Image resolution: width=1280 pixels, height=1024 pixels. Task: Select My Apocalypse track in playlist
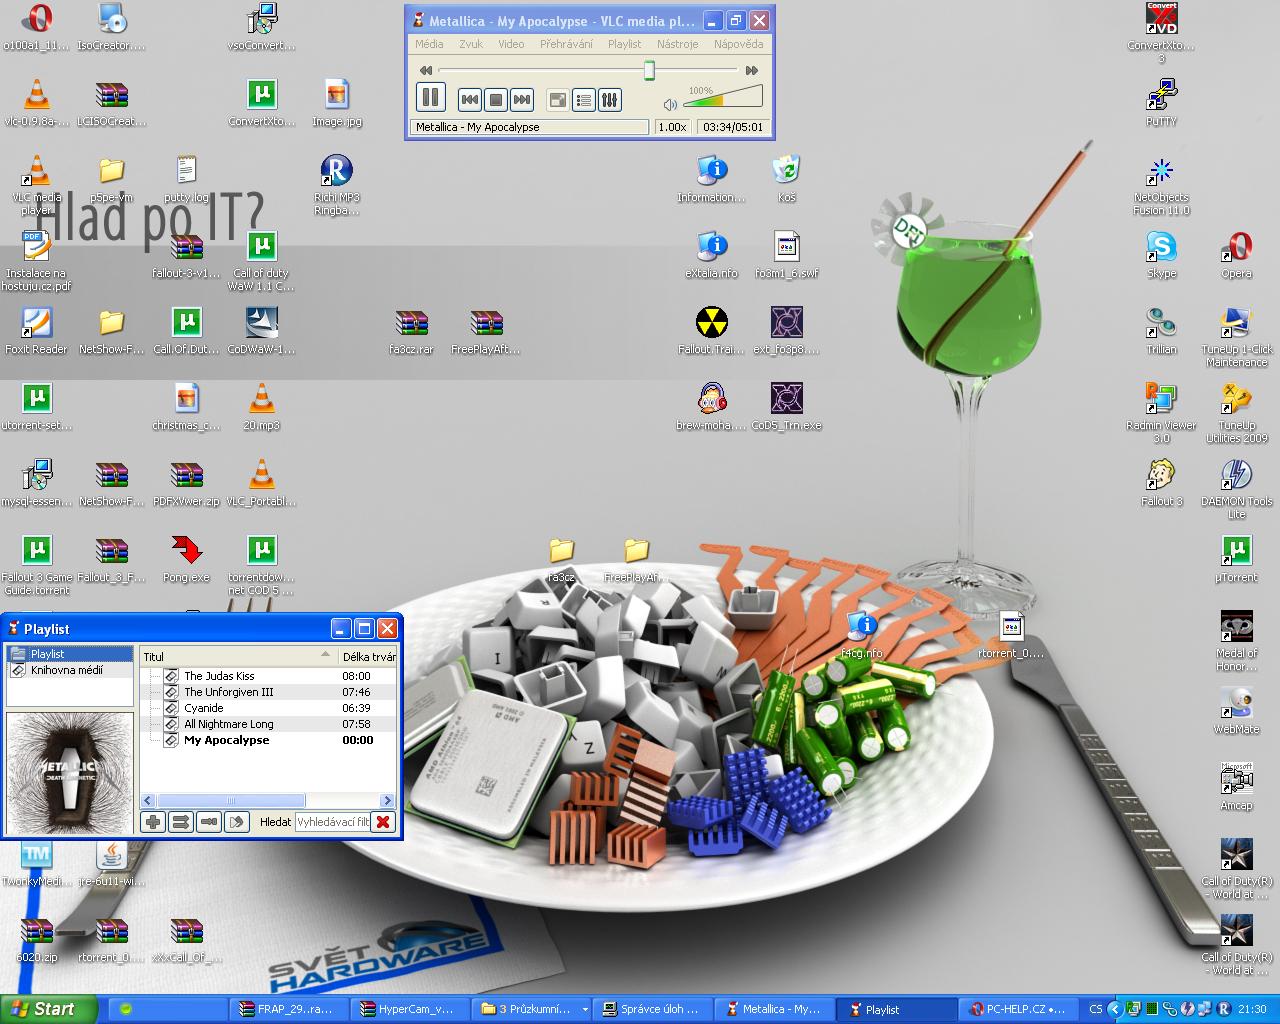point(269,740)
